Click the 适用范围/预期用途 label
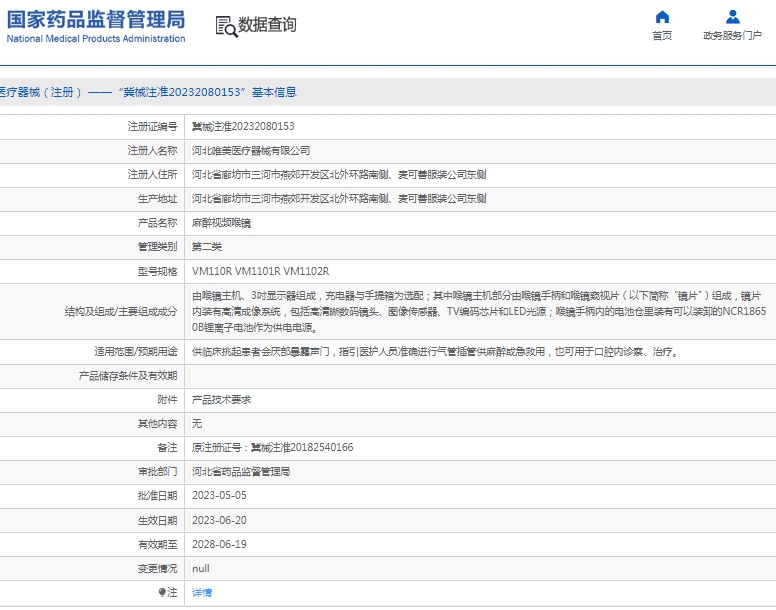This screenshot has height=610, width=776. pos(136,352)
